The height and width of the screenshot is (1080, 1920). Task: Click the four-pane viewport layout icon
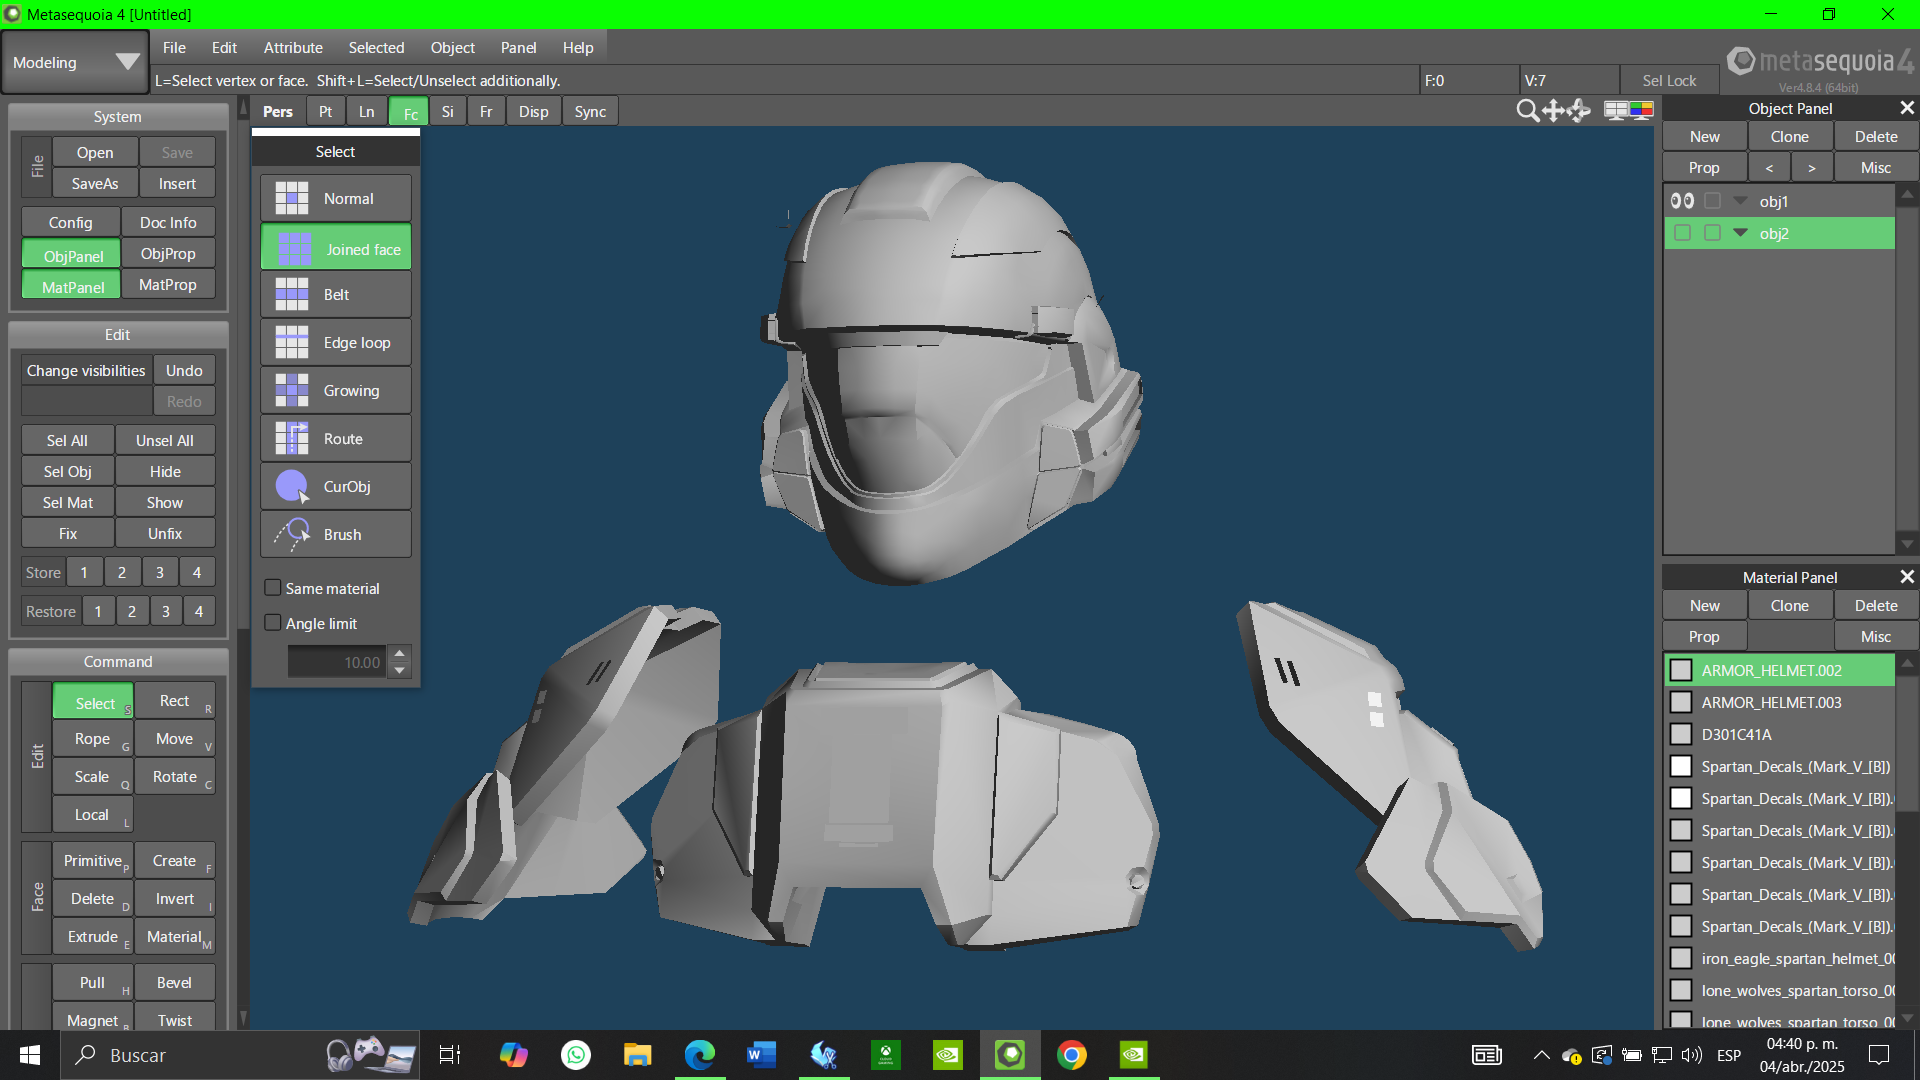coord(1615,111)
